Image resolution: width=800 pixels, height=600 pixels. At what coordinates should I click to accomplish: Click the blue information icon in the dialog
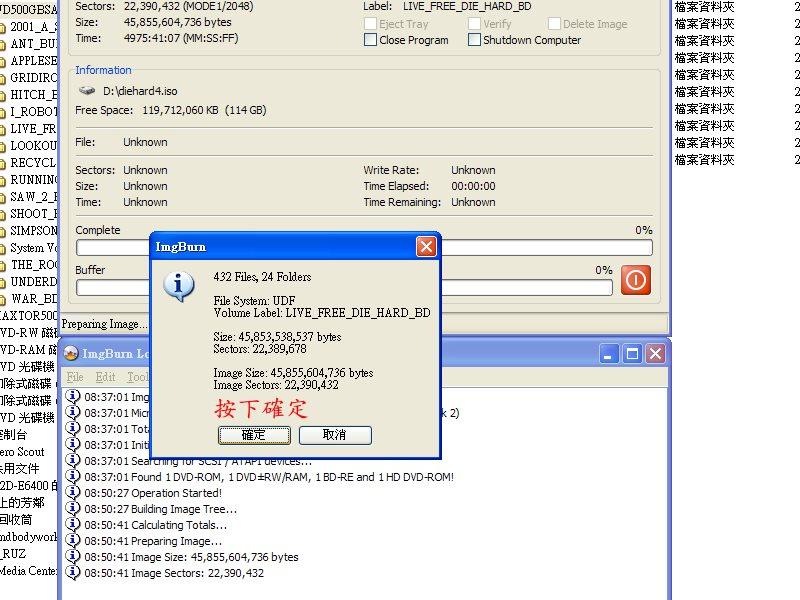(x=179, y=286)
